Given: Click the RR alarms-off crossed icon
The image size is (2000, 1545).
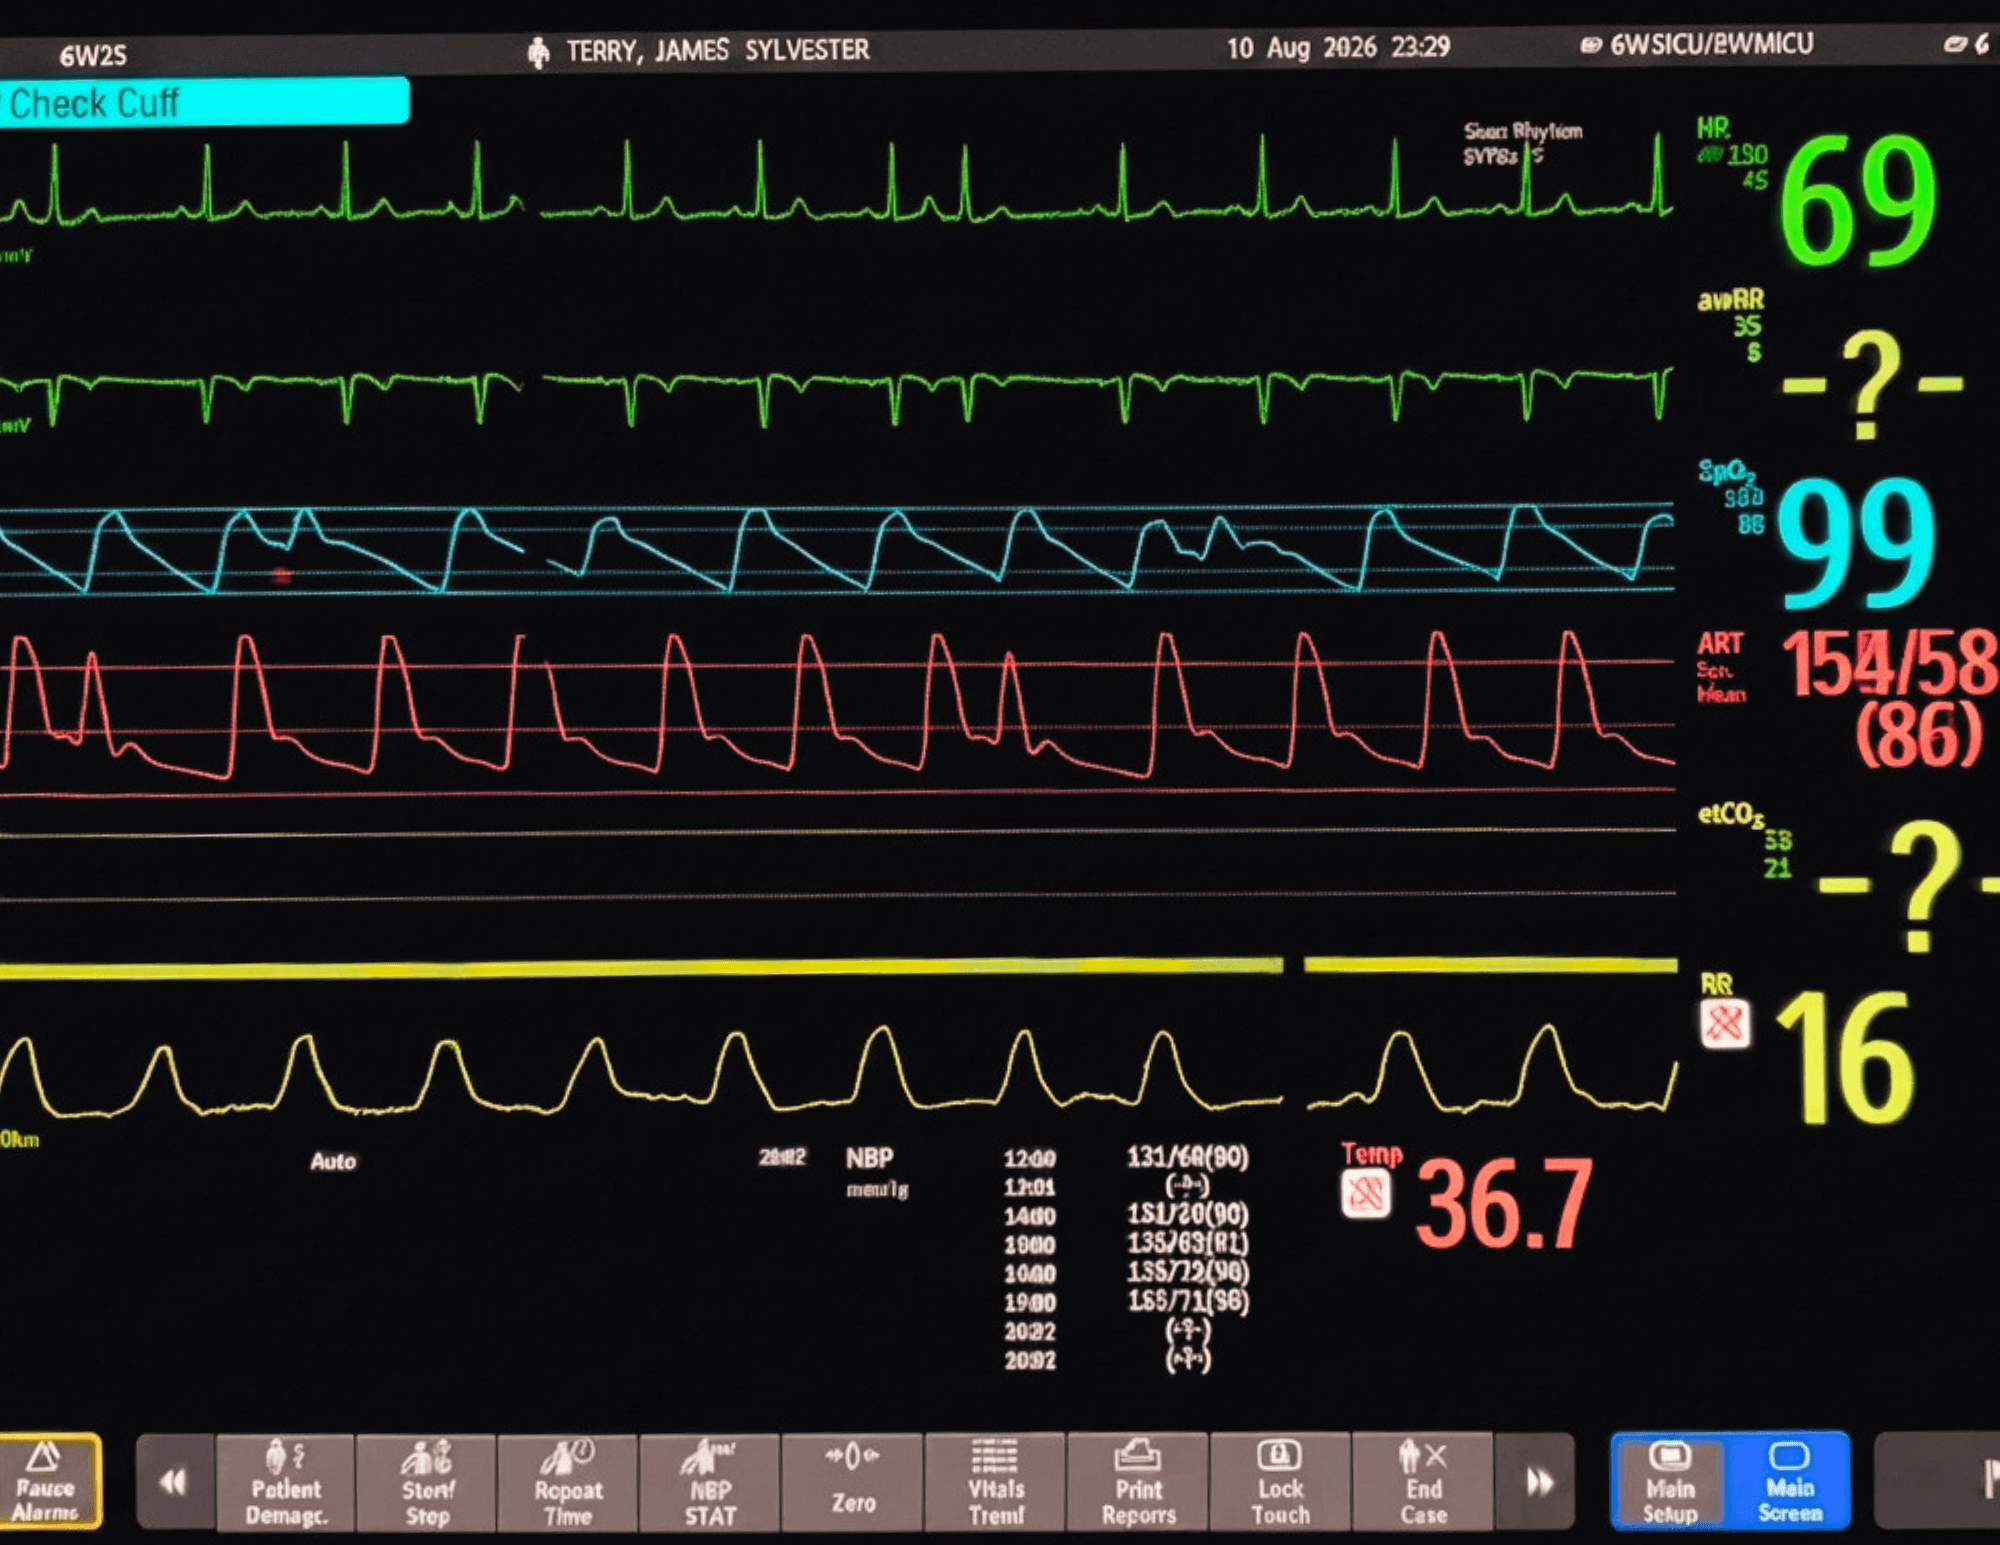Looking at the screenshot, I should tap(1725, 1024).
